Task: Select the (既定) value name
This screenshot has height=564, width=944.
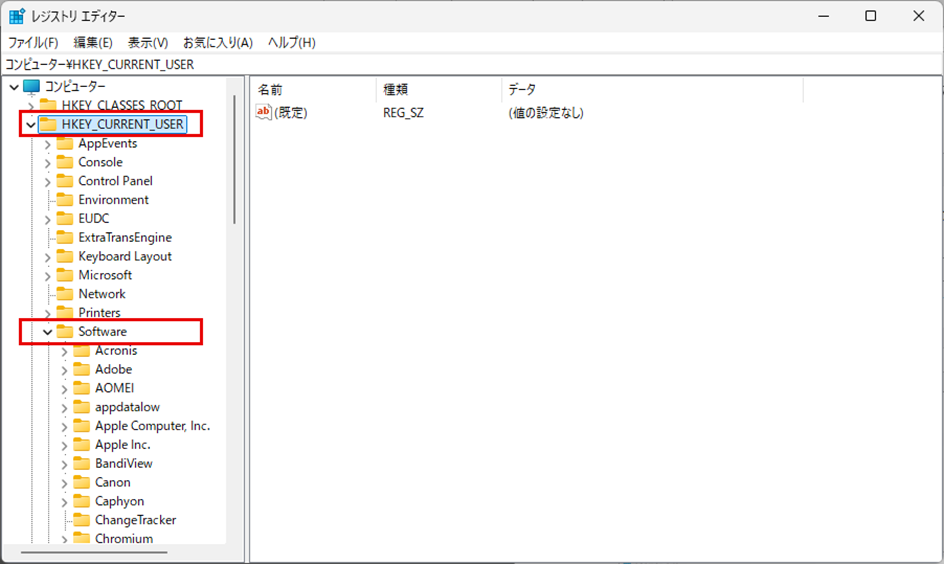Action: [291, 113]
